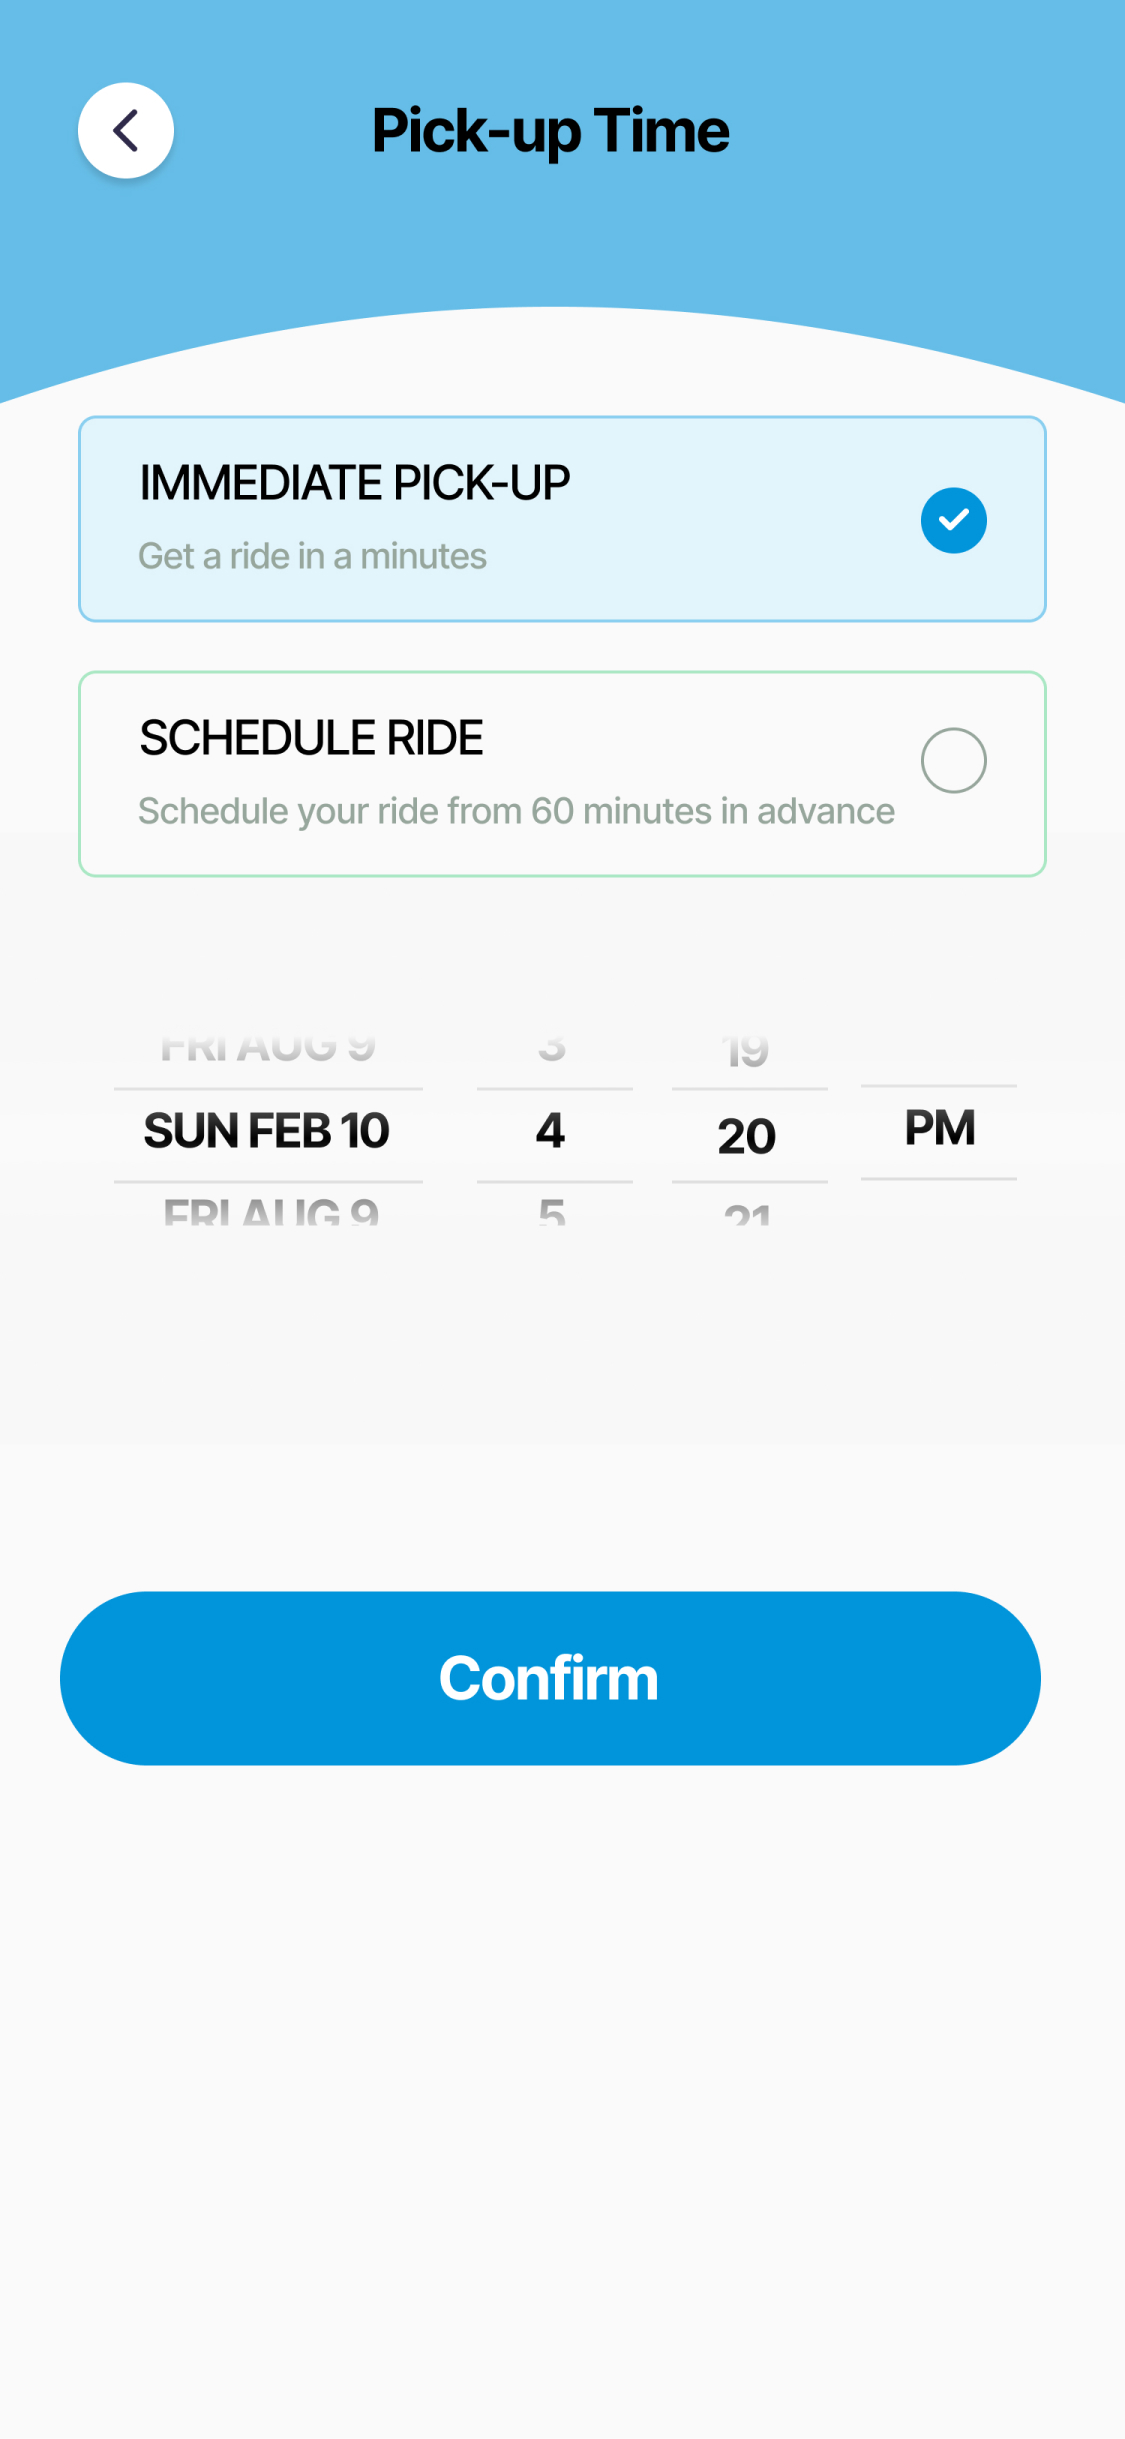Tap the IMMEDIATE PICK-UP heading text
This screenshot has width=1125, height=2439.
[354, 483]
